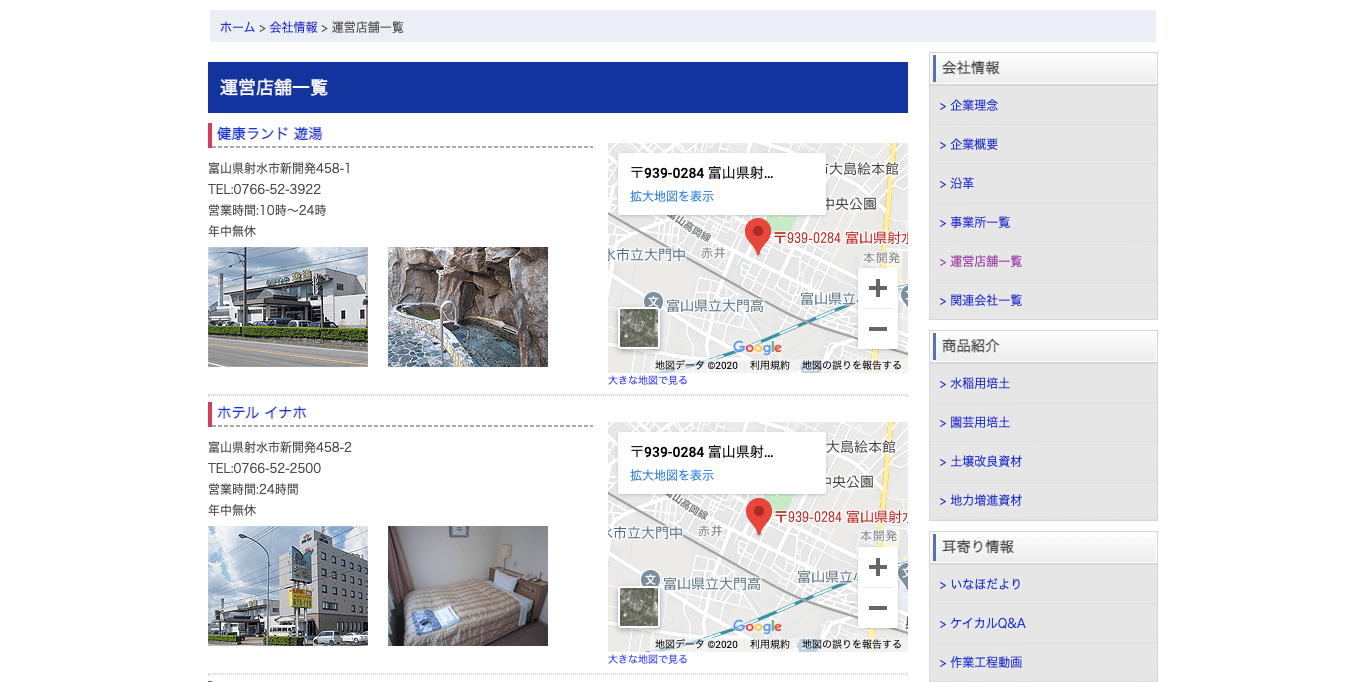Zoom in on the Hotel Inaho map

coord(878,567)
